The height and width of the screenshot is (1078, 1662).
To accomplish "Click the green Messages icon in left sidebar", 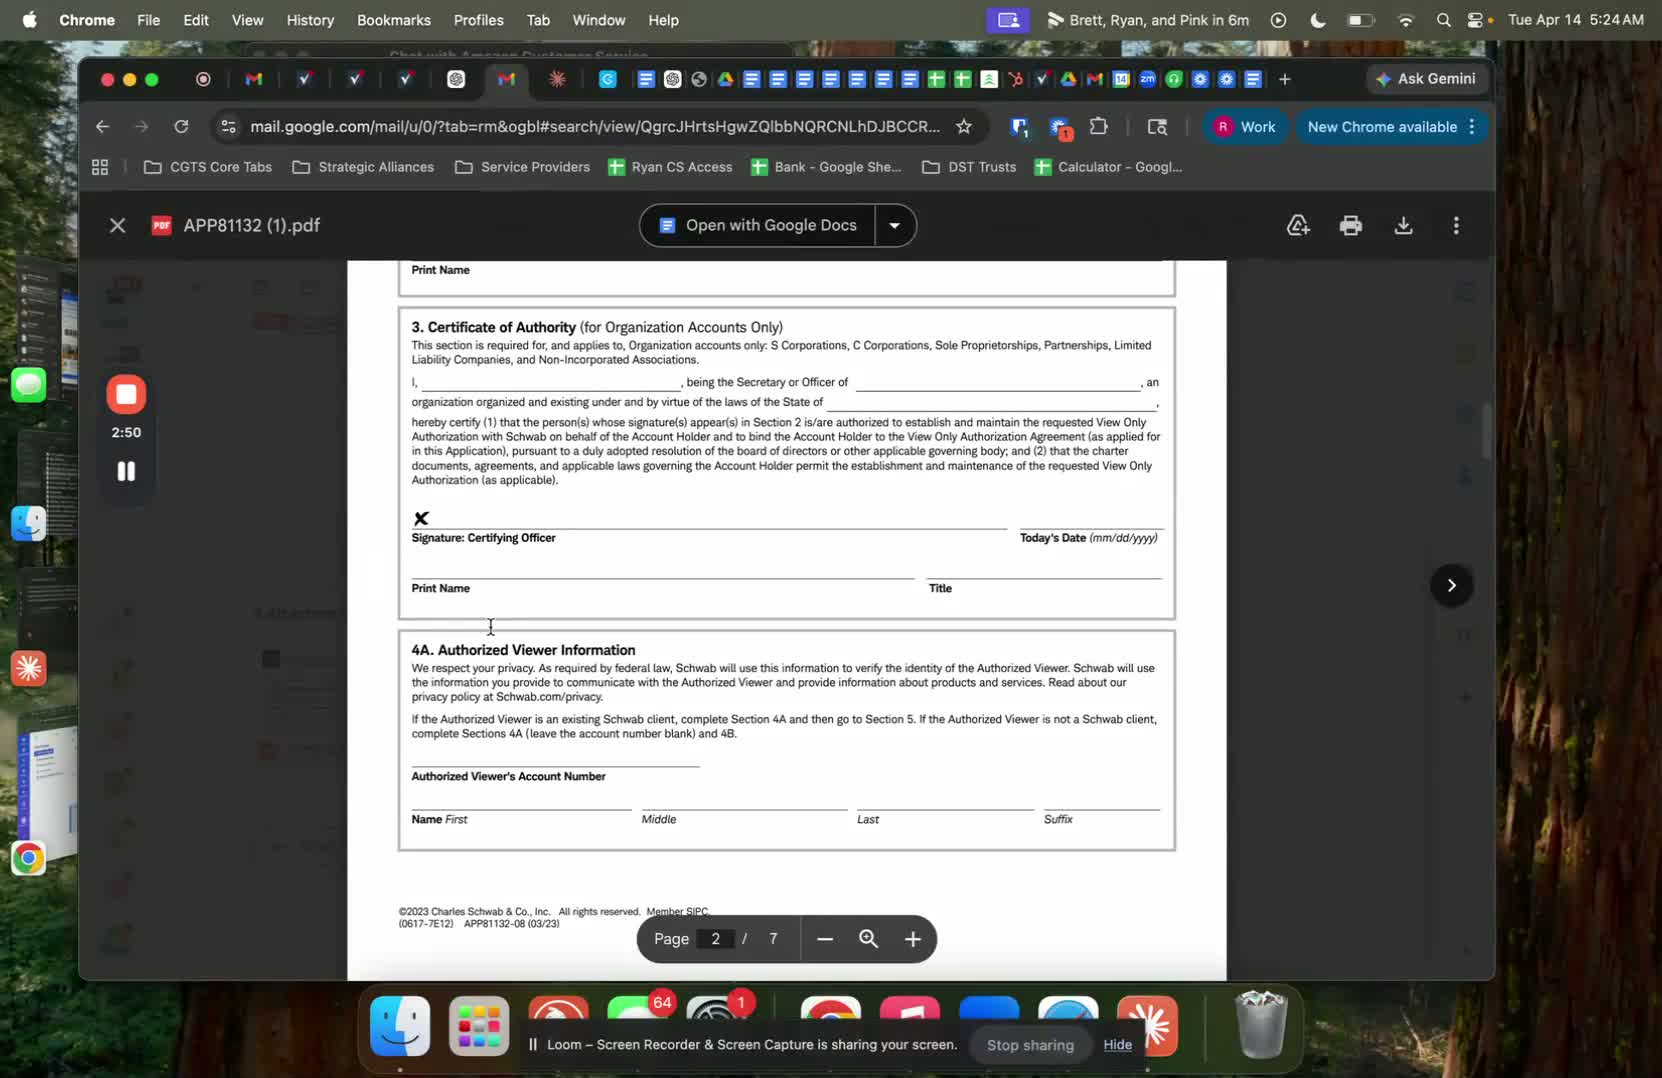I will click(28, 385).
